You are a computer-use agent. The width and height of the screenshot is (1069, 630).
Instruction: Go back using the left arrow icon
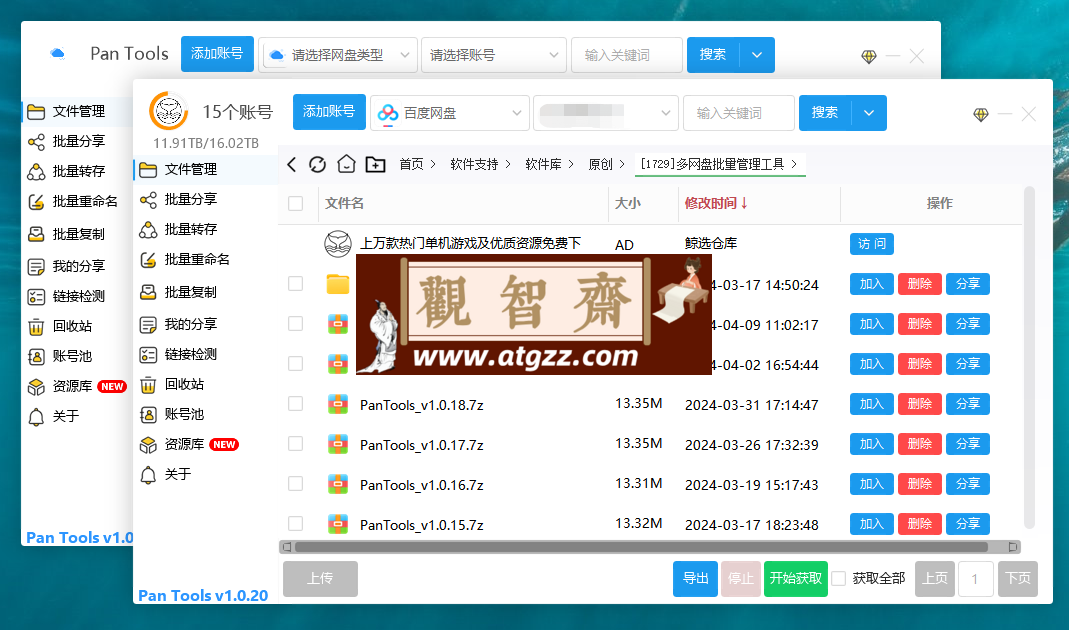click(292, 164)
